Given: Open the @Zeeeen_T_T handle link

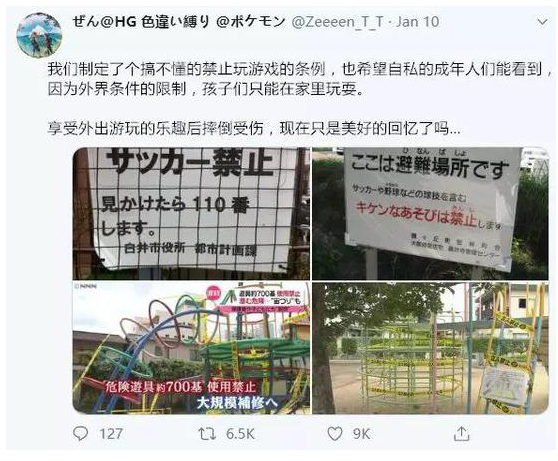Looking at the screenshot, I should [338, 22].
